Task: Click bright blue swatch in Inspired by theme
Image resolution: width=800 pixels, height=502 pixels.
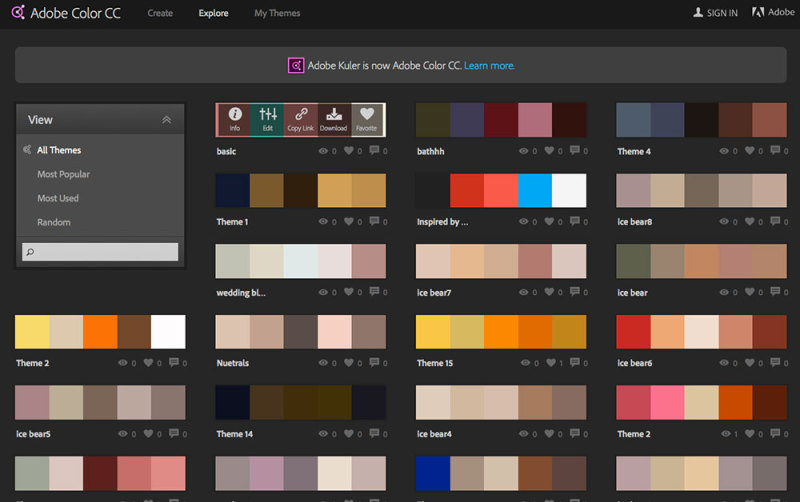Action: 535,190
